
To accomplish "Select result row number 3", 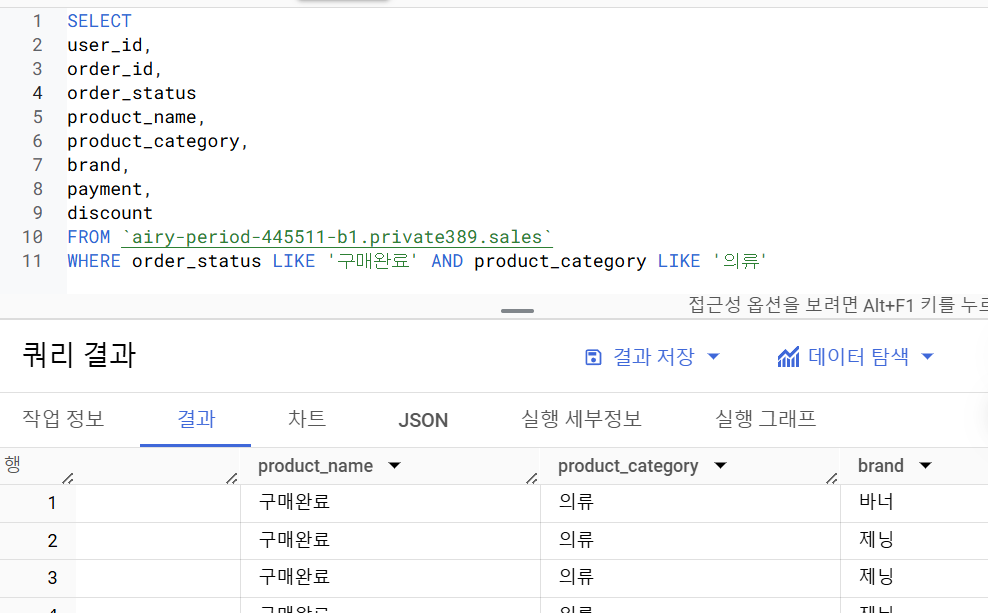I will 52,578.
